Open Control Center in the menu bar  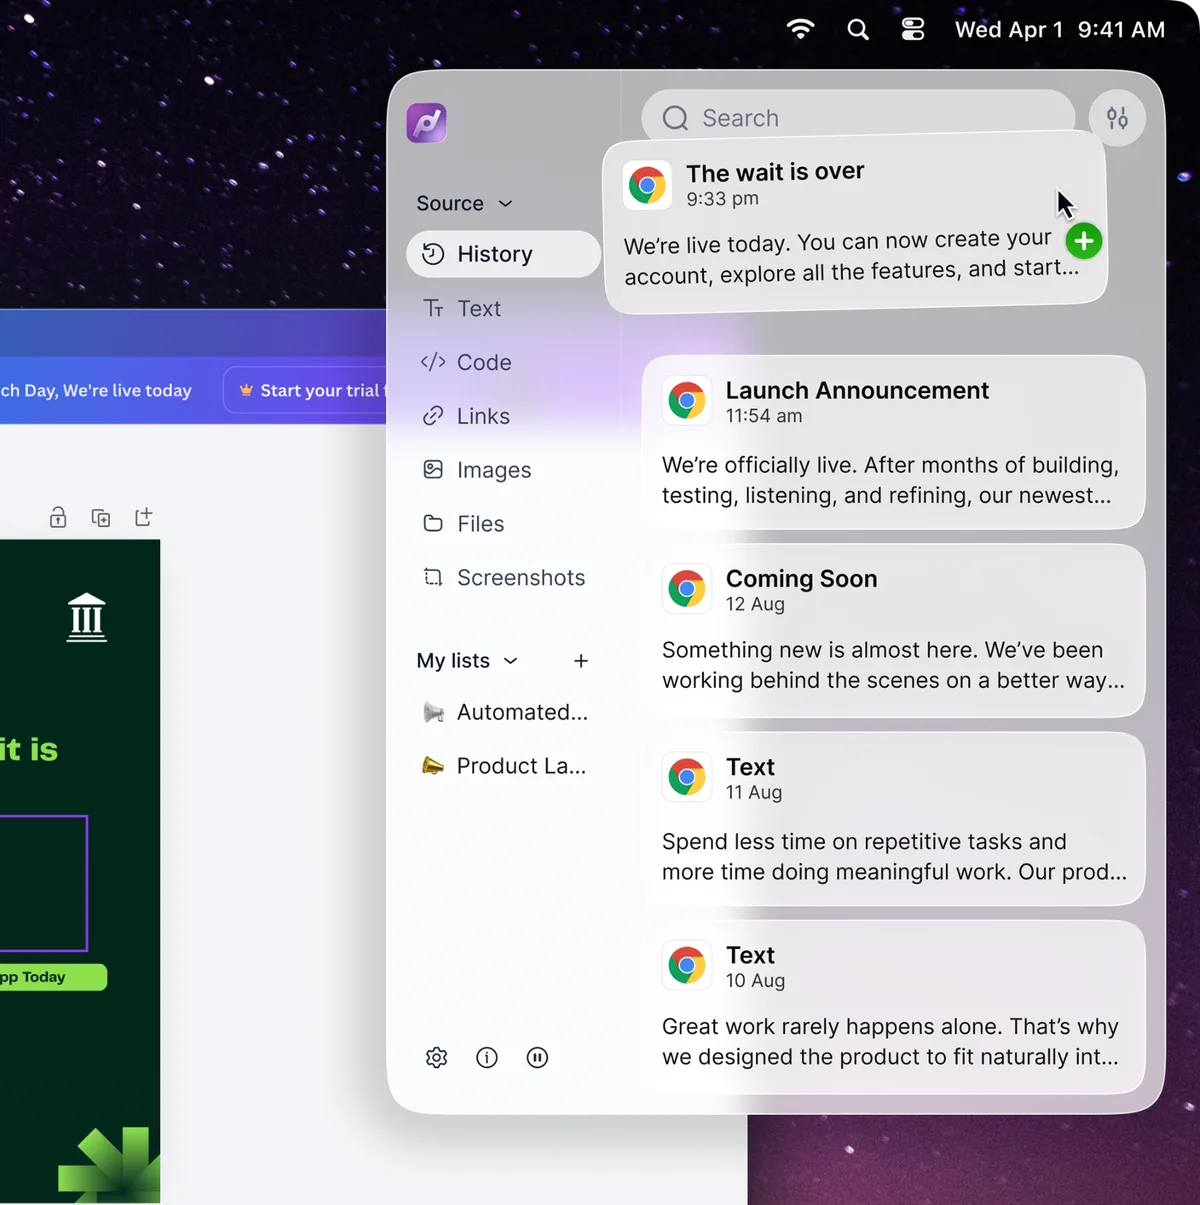pyautogui.click(x=913, y=29)
